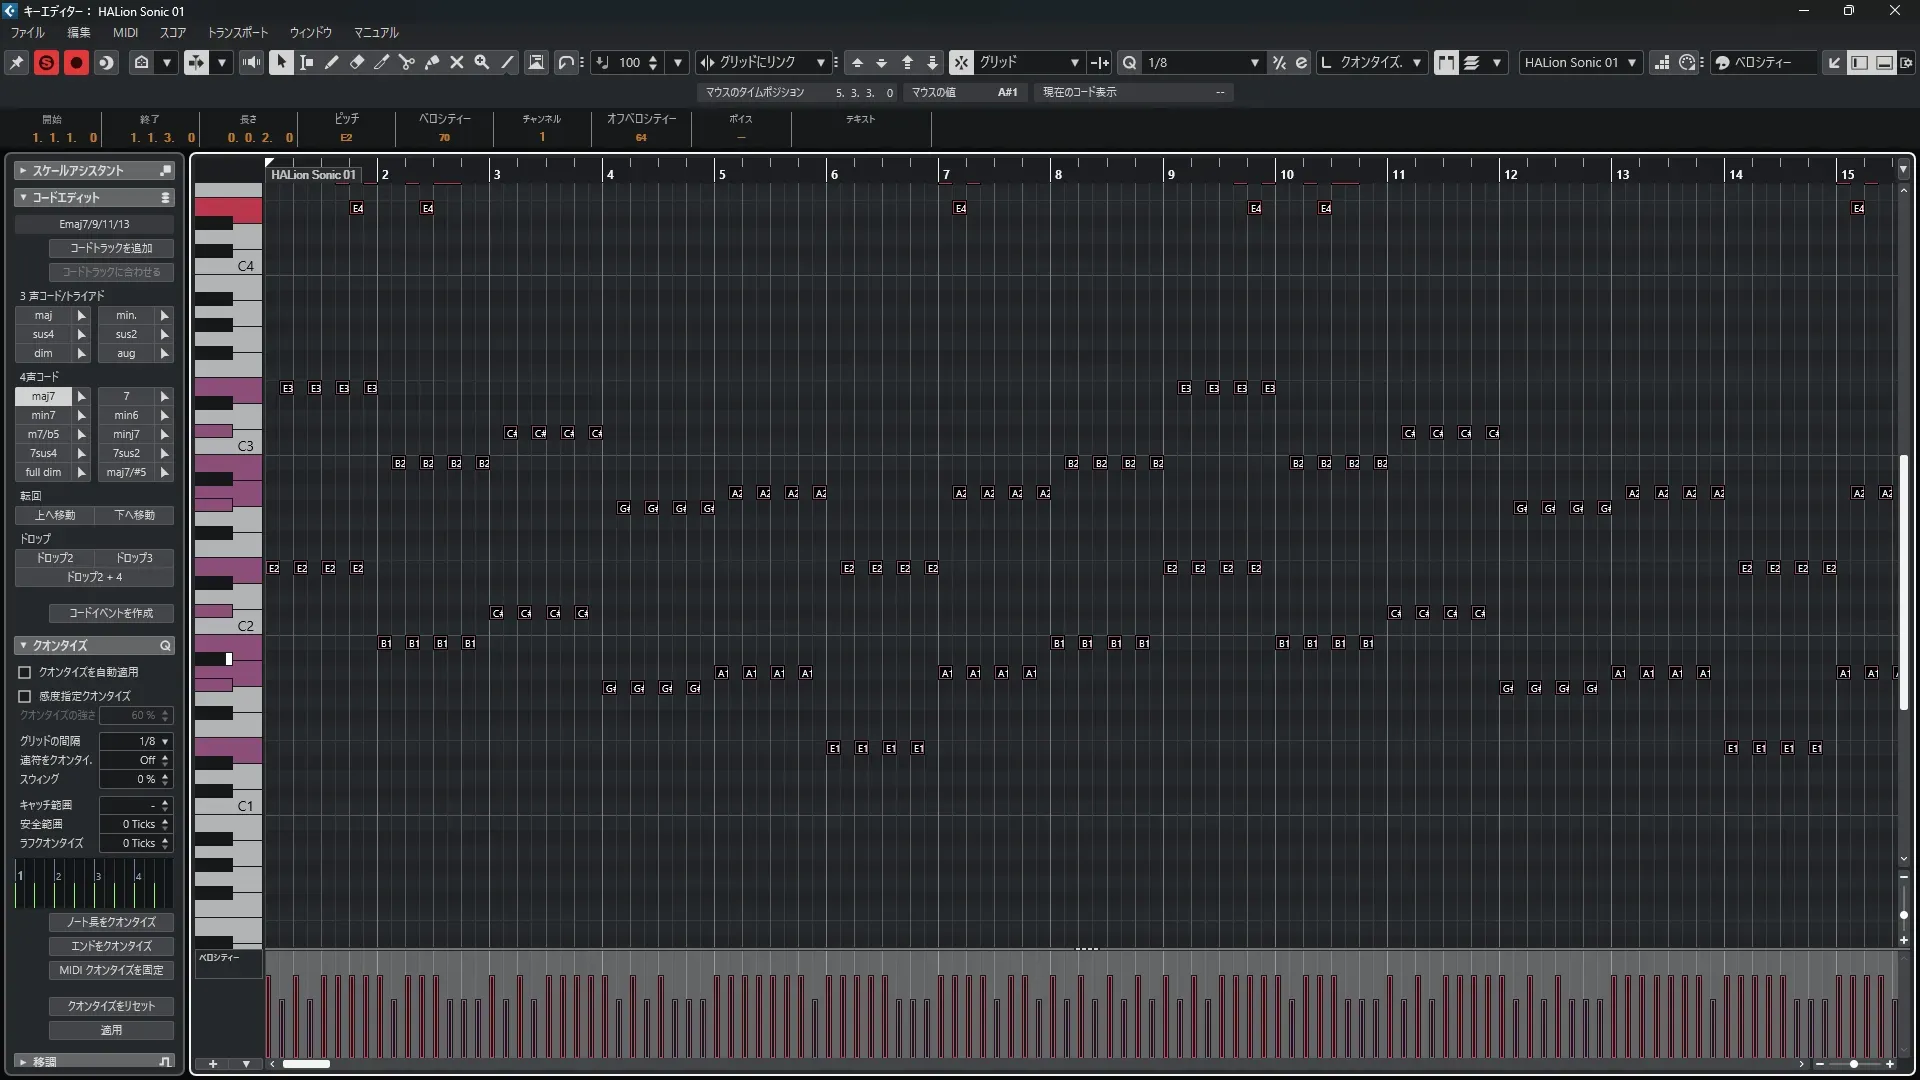Click the コードトラックを追加 button
The image size is (1920, 1080).
coord(111,248)
